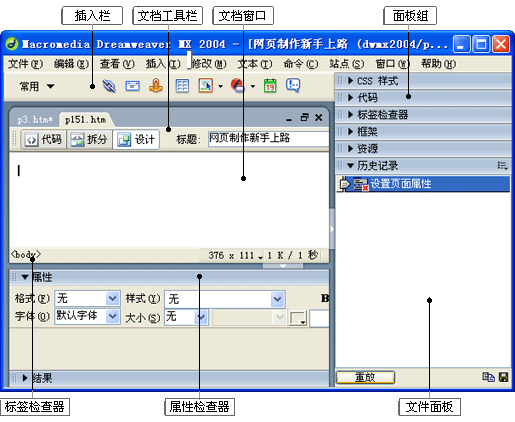Collapse the property inspector with bottom arrow
The height and width of the screenshot is (422, 515).
(x=283, y=266)
